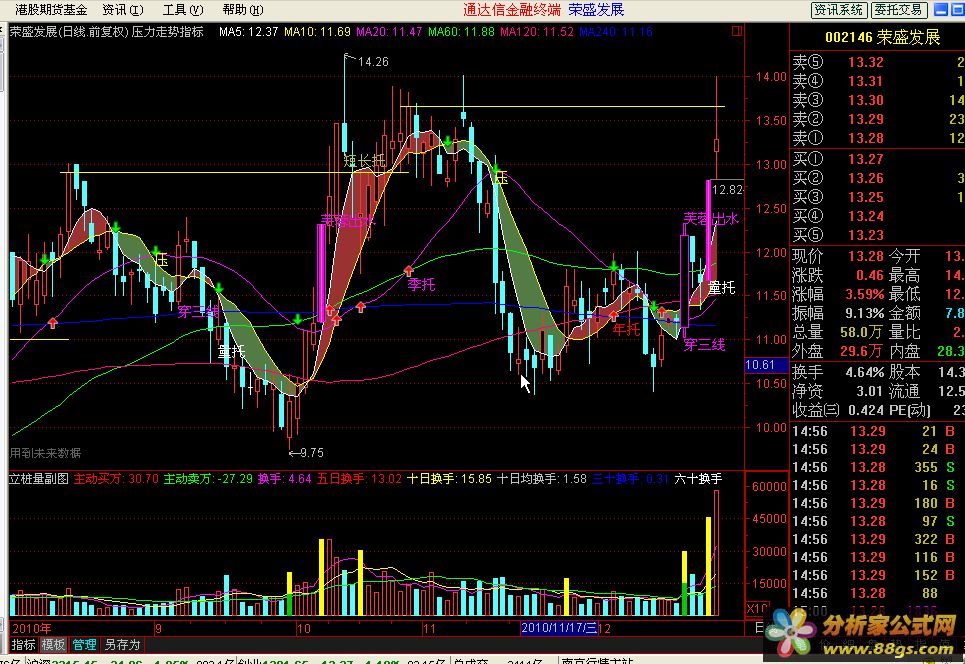The image size is (965, 664).
Task: Click the 立桩量副图 sub-chart title
Action: coord(39,479)
